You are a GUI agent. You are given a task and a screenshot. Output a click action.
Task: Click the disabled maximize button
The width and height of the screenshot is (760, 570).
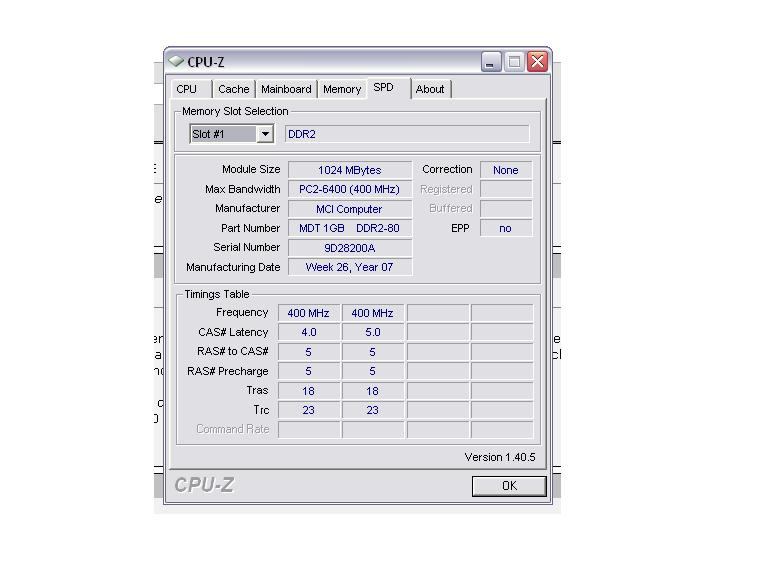514,62
